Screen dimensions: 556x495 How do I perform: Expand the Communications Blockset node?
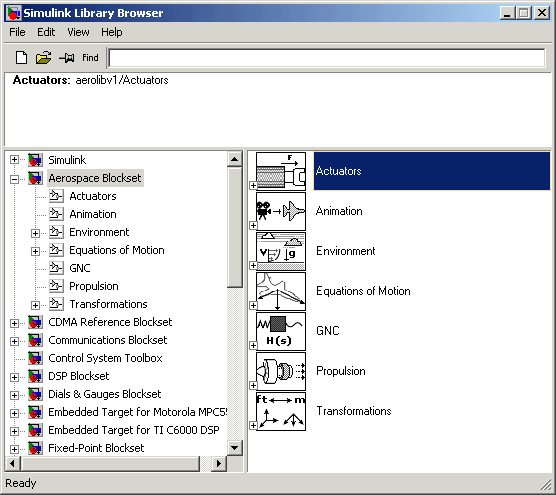(x=14, y=341)
